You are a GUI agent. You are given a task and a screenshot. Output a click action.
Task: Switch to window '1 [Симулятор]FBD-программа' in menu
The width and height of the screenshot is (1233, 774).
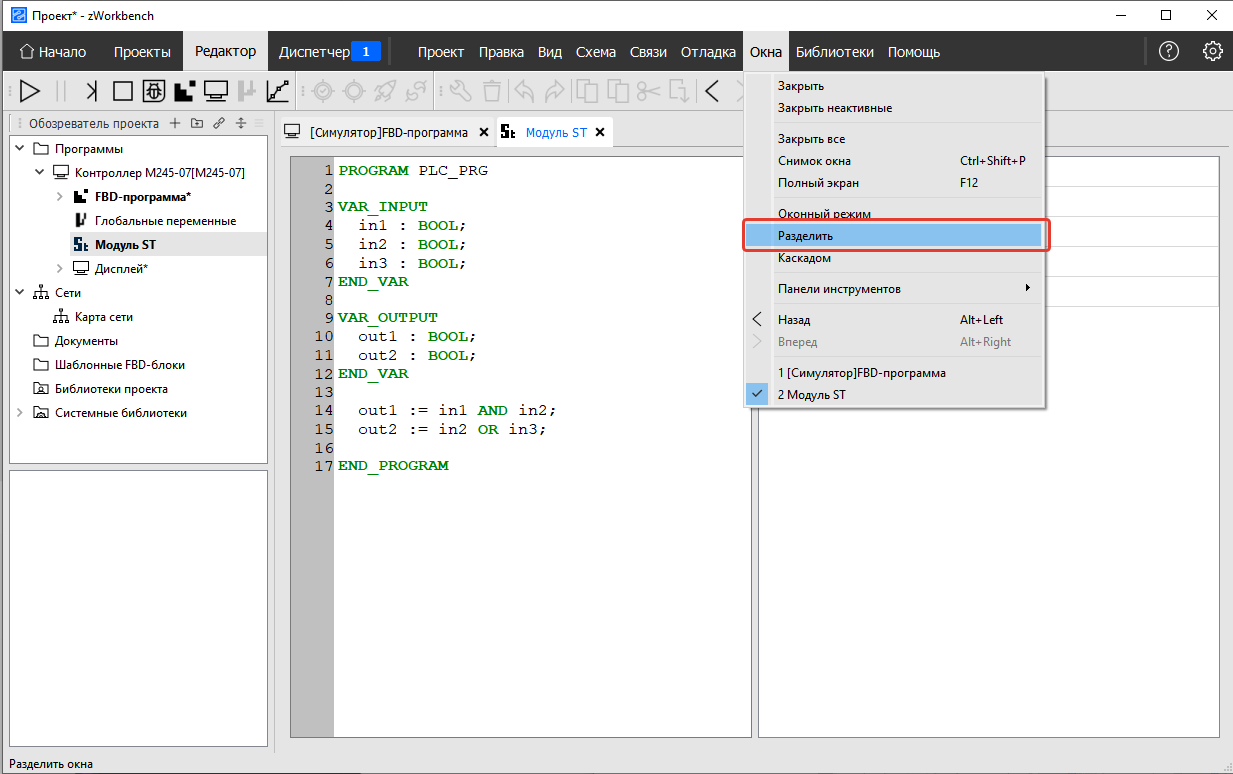[x=861, y=373]
